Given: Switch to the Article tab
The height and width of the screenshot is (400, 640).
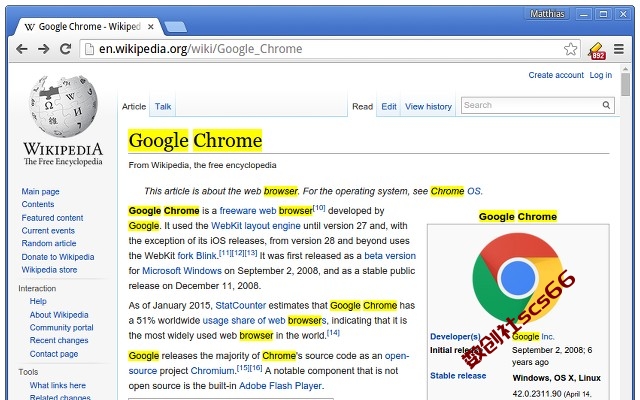Looking at the screenshot, I should click(x=134, y=107).
